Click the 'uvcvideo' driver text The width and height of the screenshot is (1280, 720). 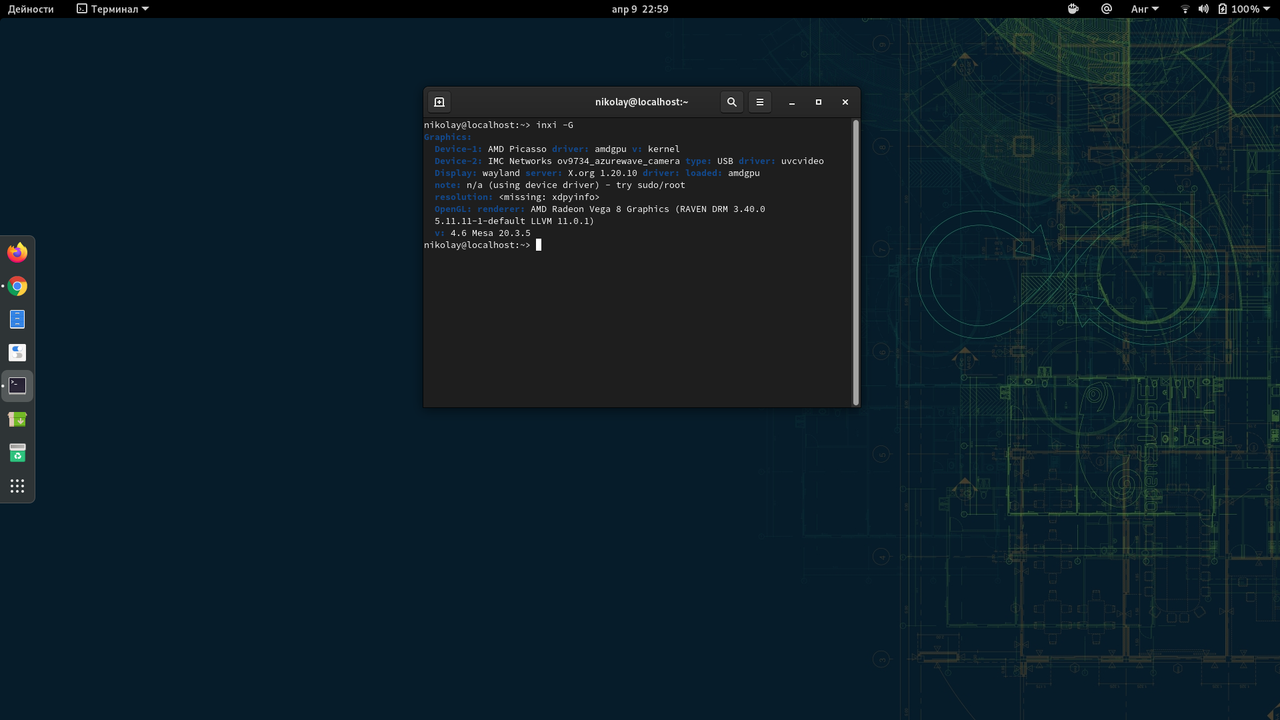(802, 161)
